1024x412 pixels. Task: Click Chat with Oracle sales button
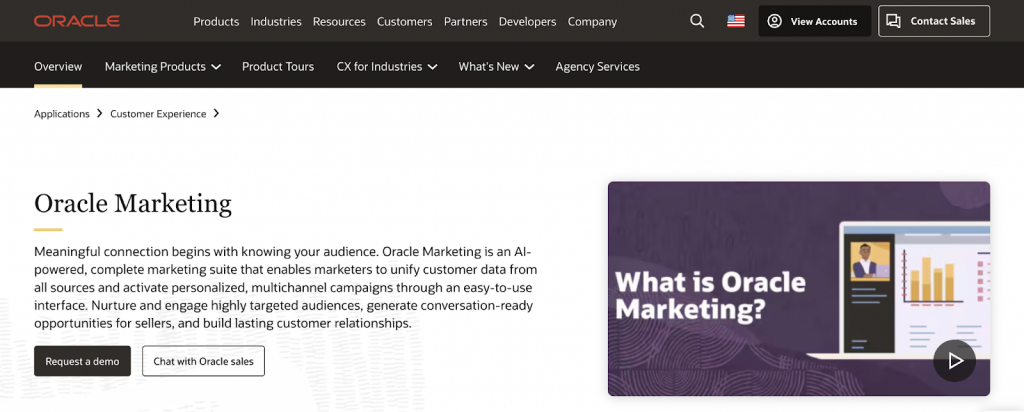click(203, 361)
